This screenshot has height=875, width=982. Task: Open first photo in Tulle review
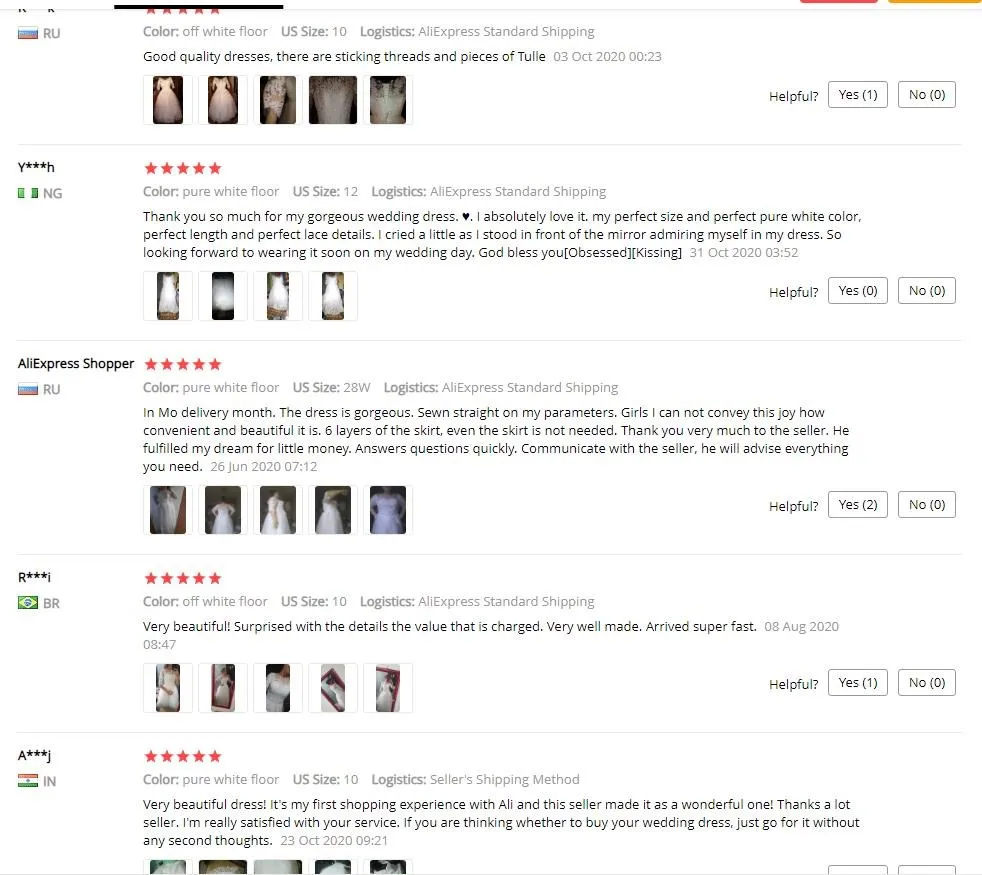click(x=168, y=100)
